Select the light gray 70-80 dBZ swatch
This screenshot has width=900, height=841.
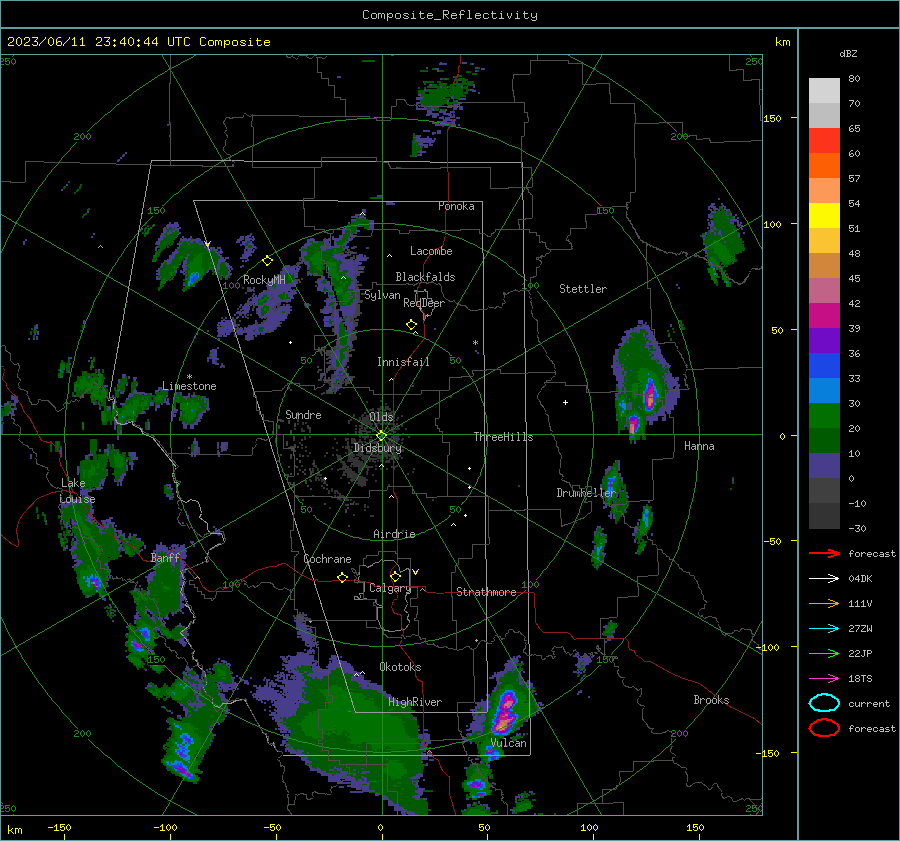(824, 90)
